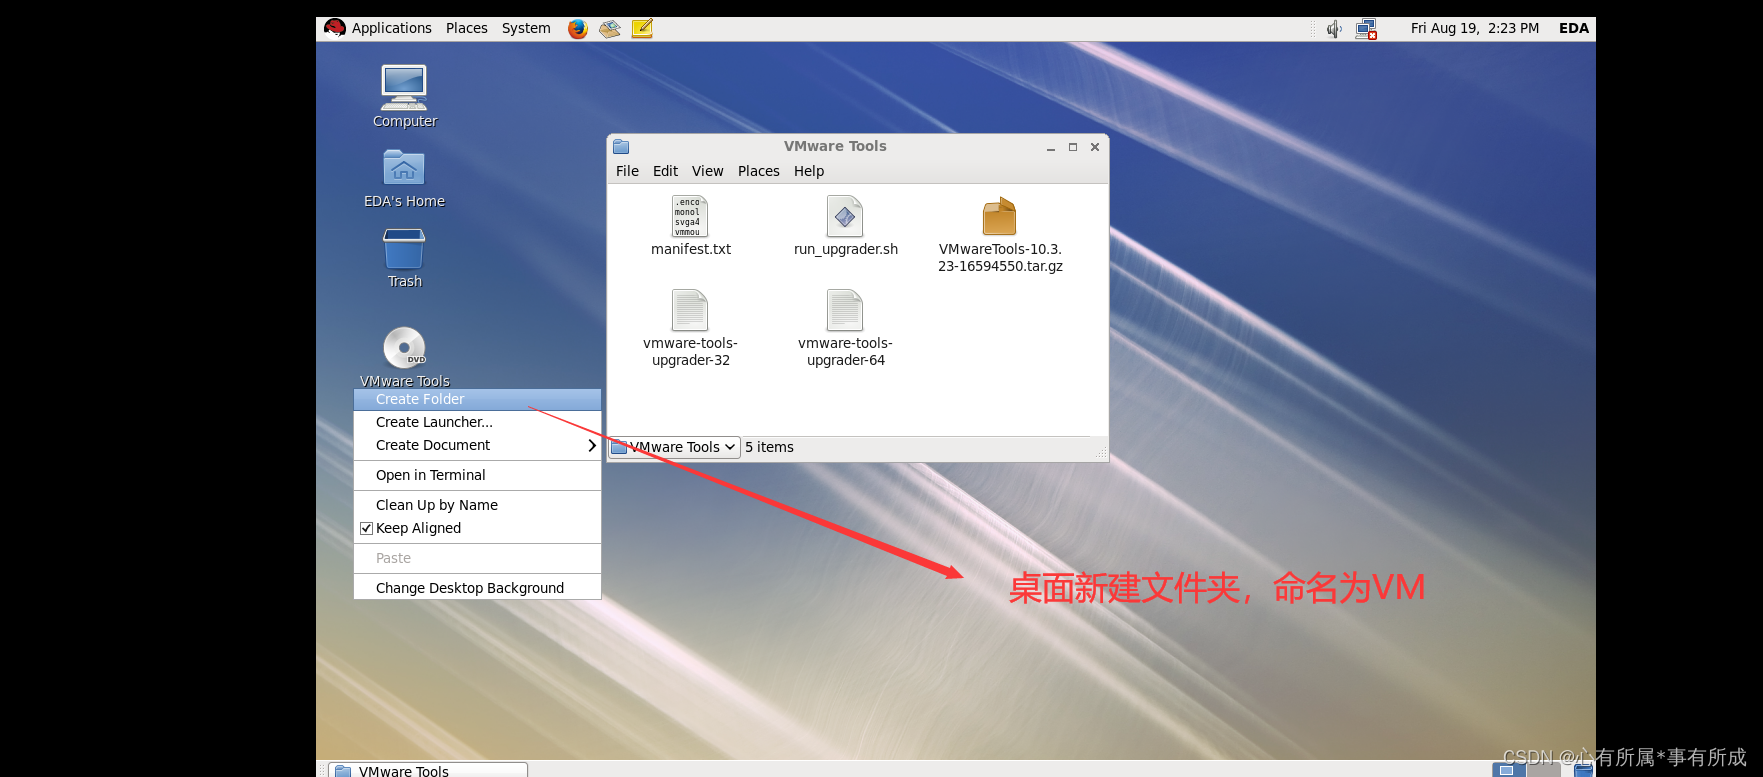Open the note editor panel icon
The height and width of the screenshot is (777, 1763).
coord(642,28)
